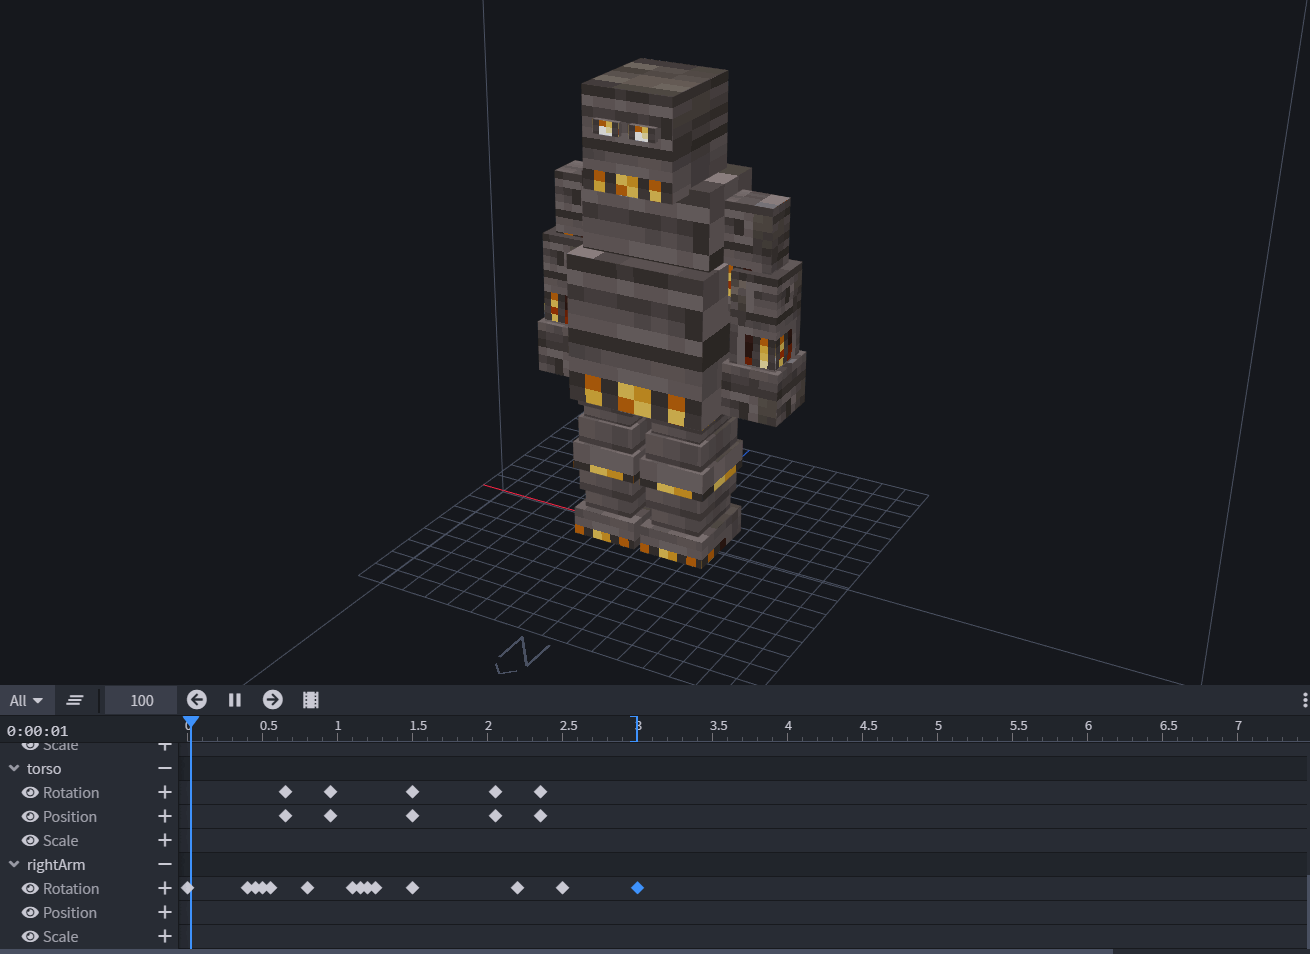Select the rightArm Position channel label

tap(70, 913)
